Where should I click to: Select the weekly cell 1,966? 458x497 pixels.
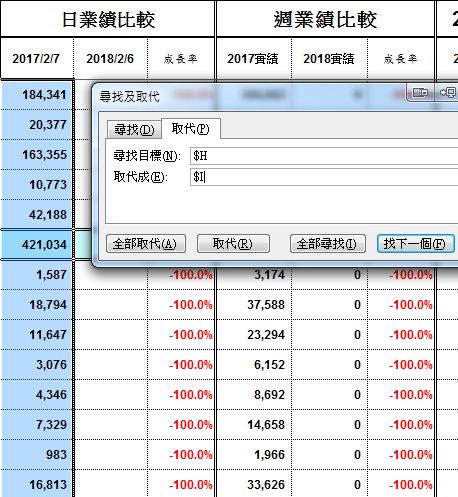(254, 455)
